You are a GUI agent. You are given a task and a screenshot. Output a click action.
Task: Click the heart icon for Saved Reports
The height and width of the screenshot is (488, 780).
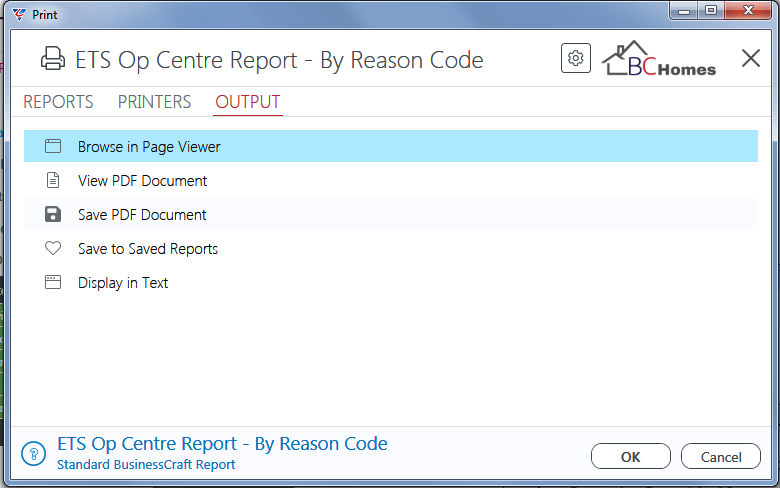(53, 248)
